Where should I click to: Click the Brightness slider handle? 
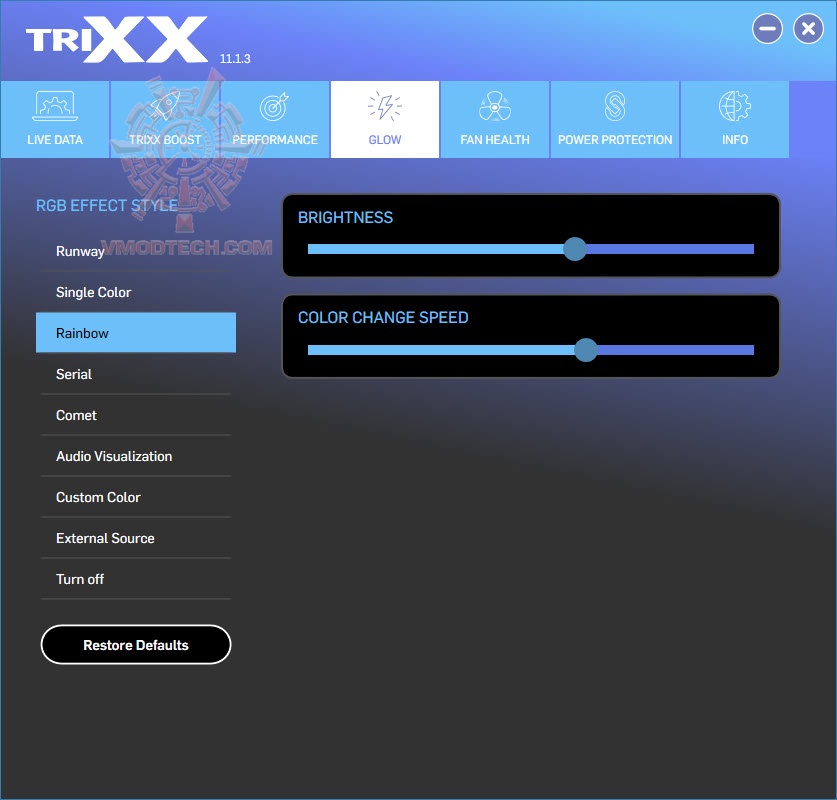pyautogui.click(x=575, y=249)
